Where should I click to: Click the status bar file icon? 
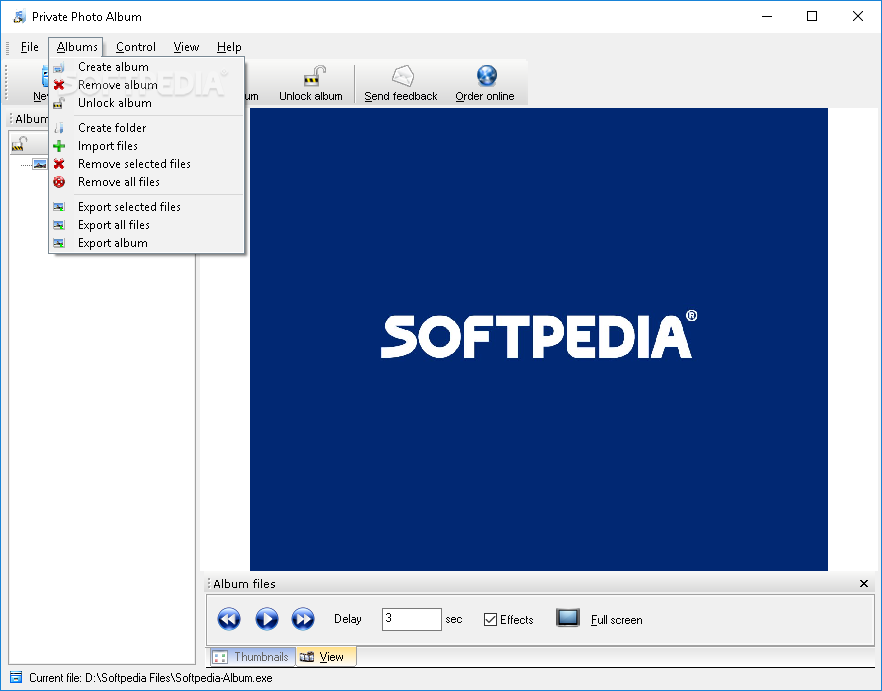(16, 677)
